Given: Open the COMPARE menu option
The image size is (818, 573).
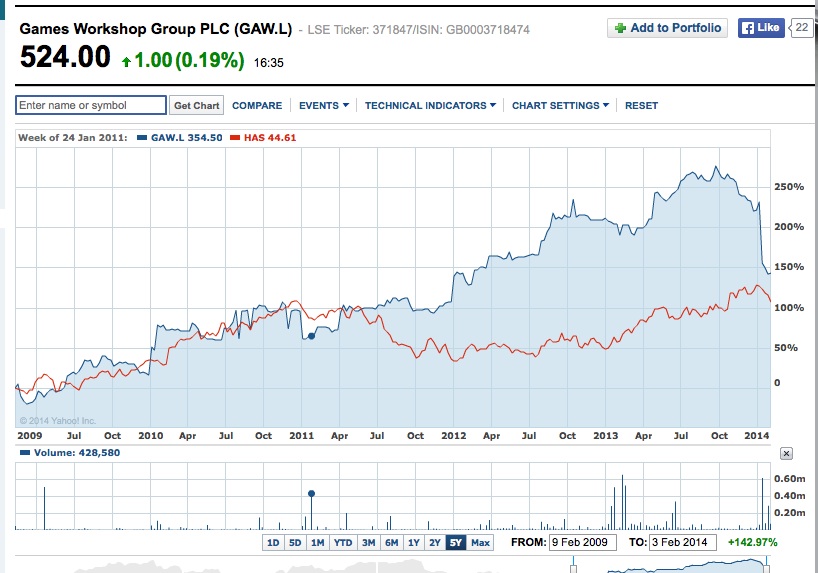Looking at the screenshot, I should click(x=257, y=105).
